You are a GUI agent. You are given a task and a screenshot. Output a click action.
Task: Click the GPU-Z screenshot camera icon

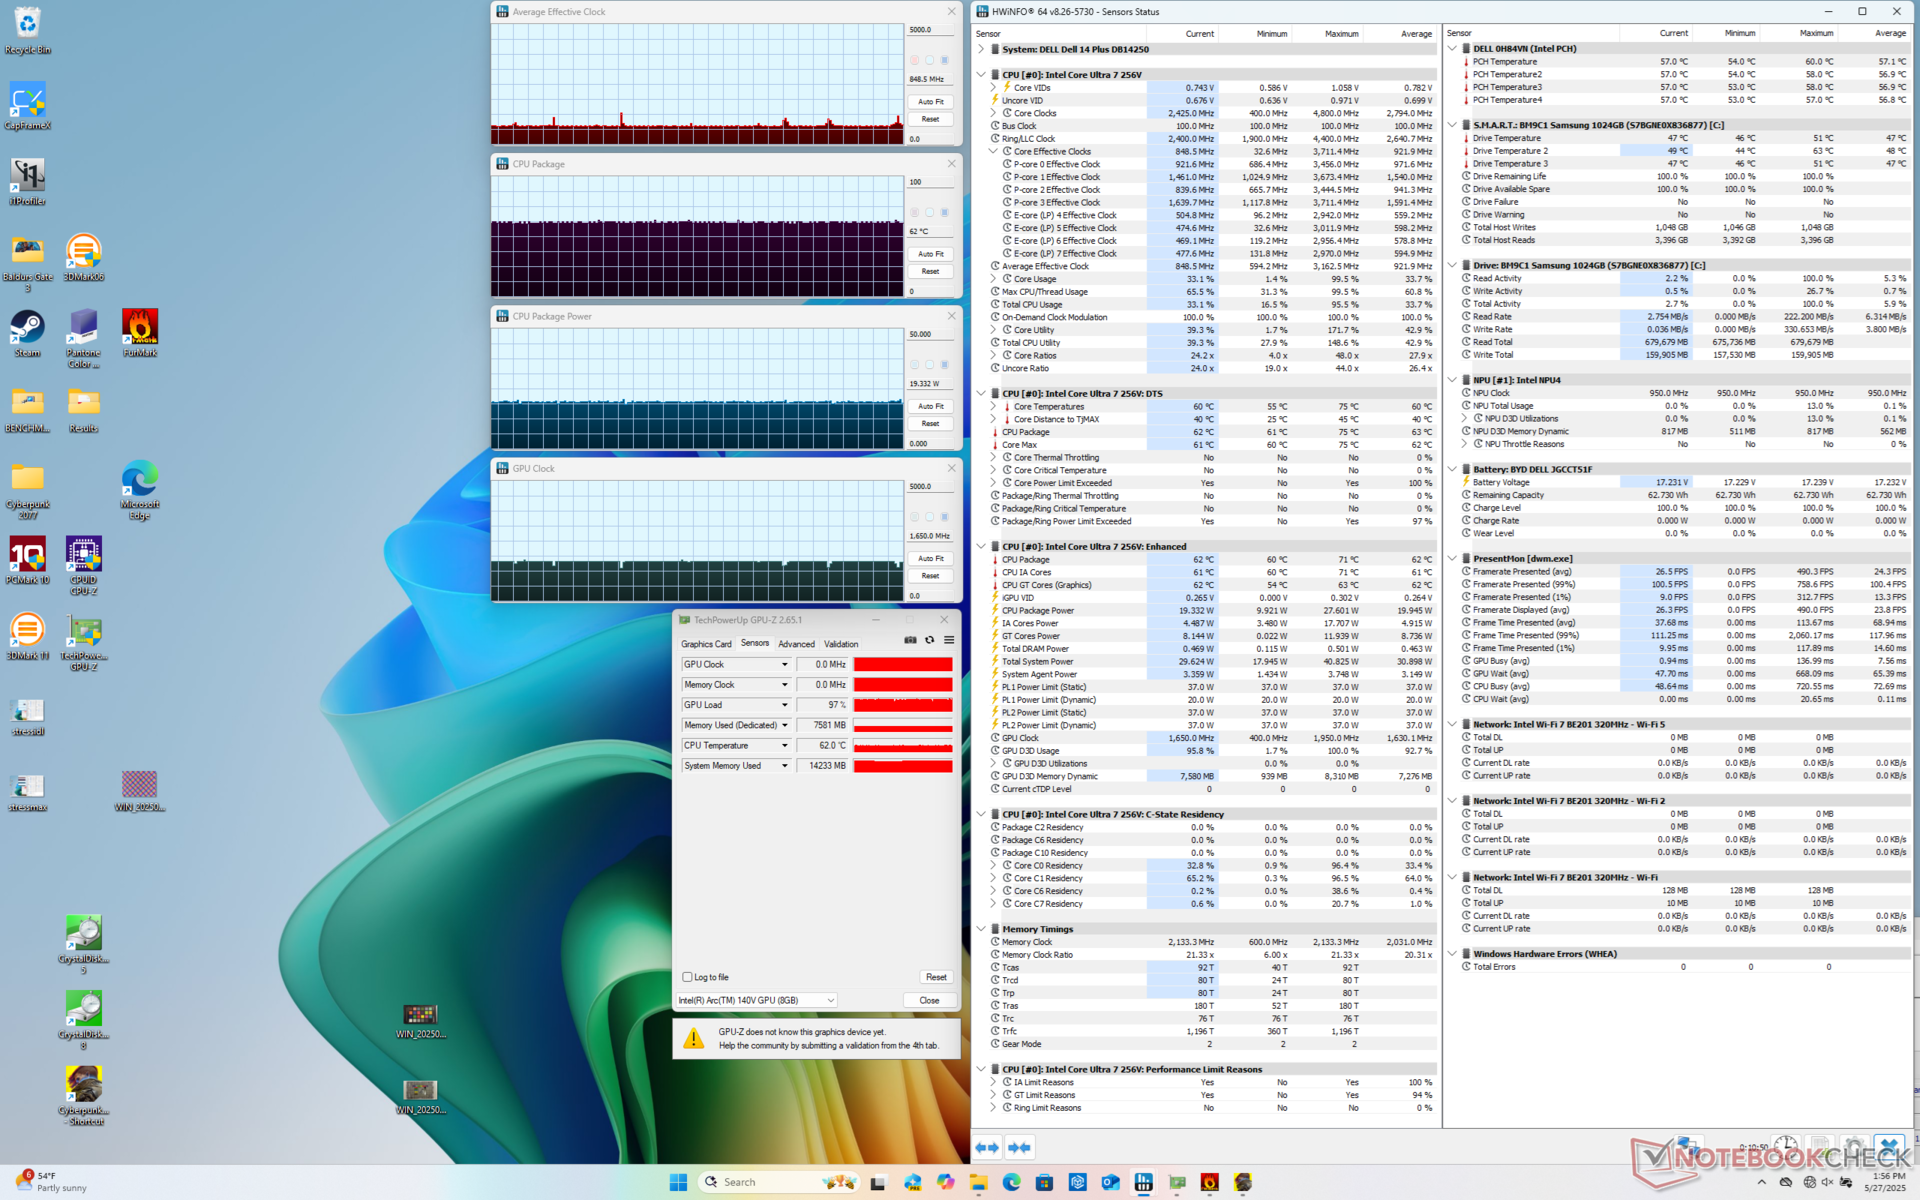pyautogui.click(x=910, y=640)
